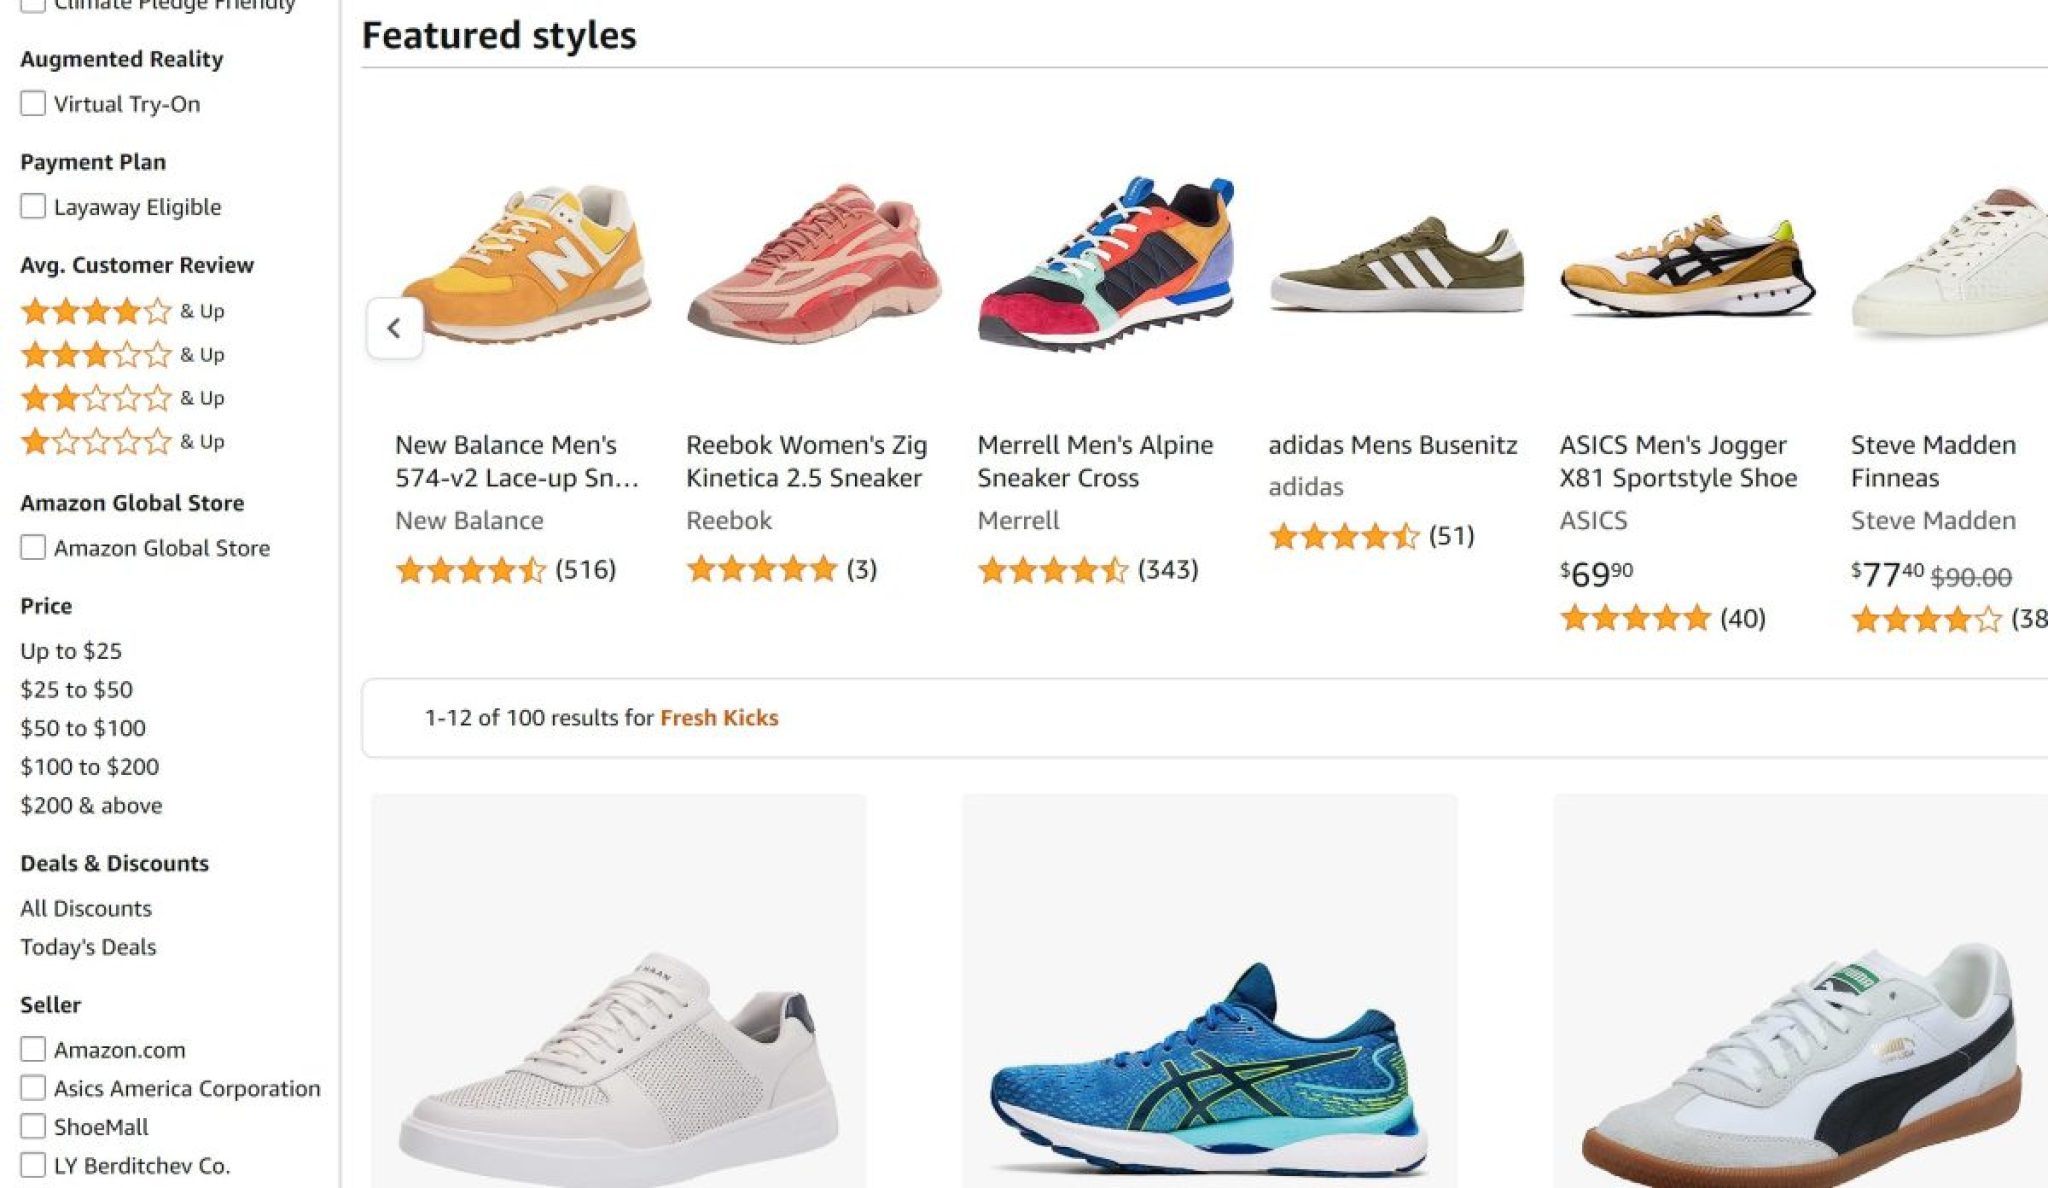
Task: Select the $200 & above price filter
Action: click(x=91, y=805)
